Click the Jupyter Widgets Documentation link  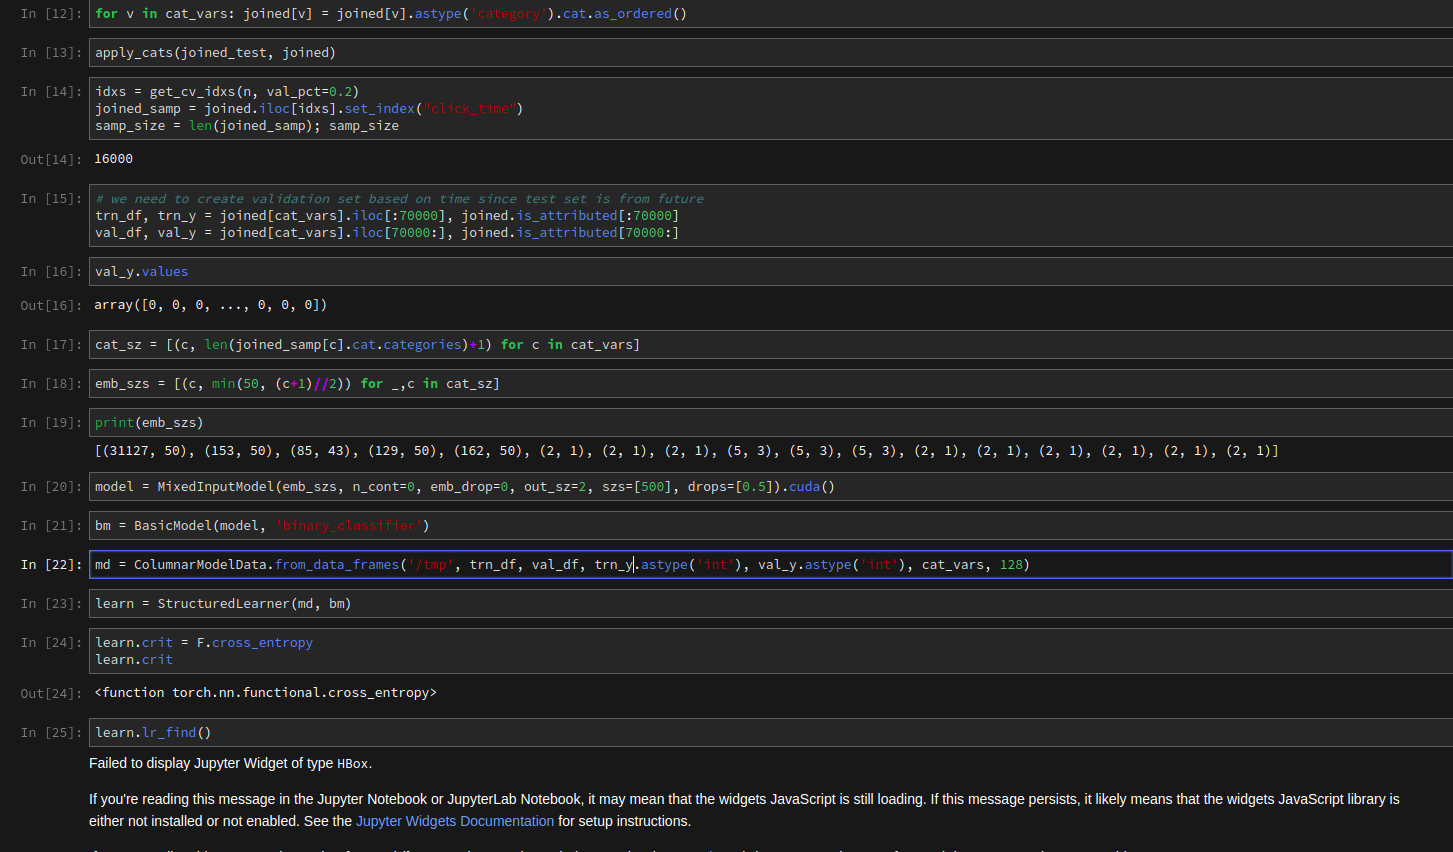(x=454, y=821)
